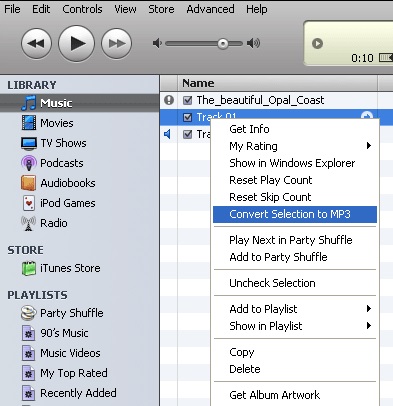The width and height of the screenshot is (393, 406).
Task: Choose Convert Selection to MP3
Action: [x=295, y=214]
